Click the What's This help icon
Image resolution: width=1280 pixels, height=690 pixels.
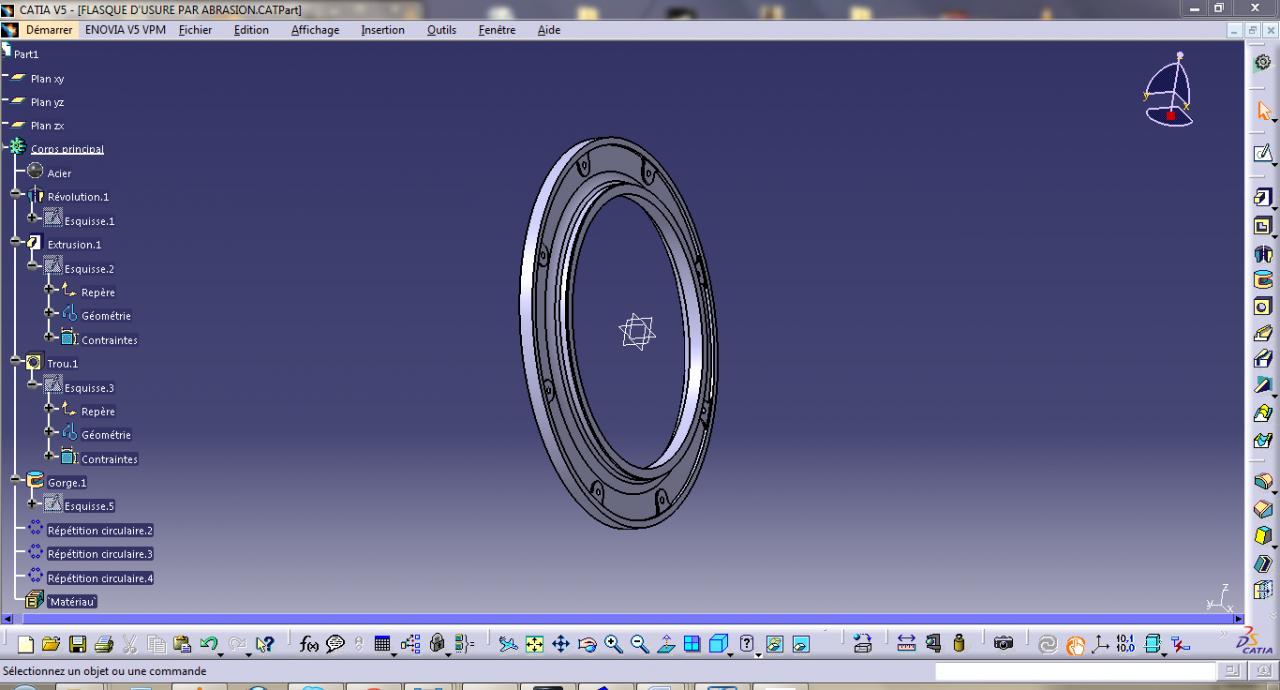pyautogui.click(x=265, y=645)
